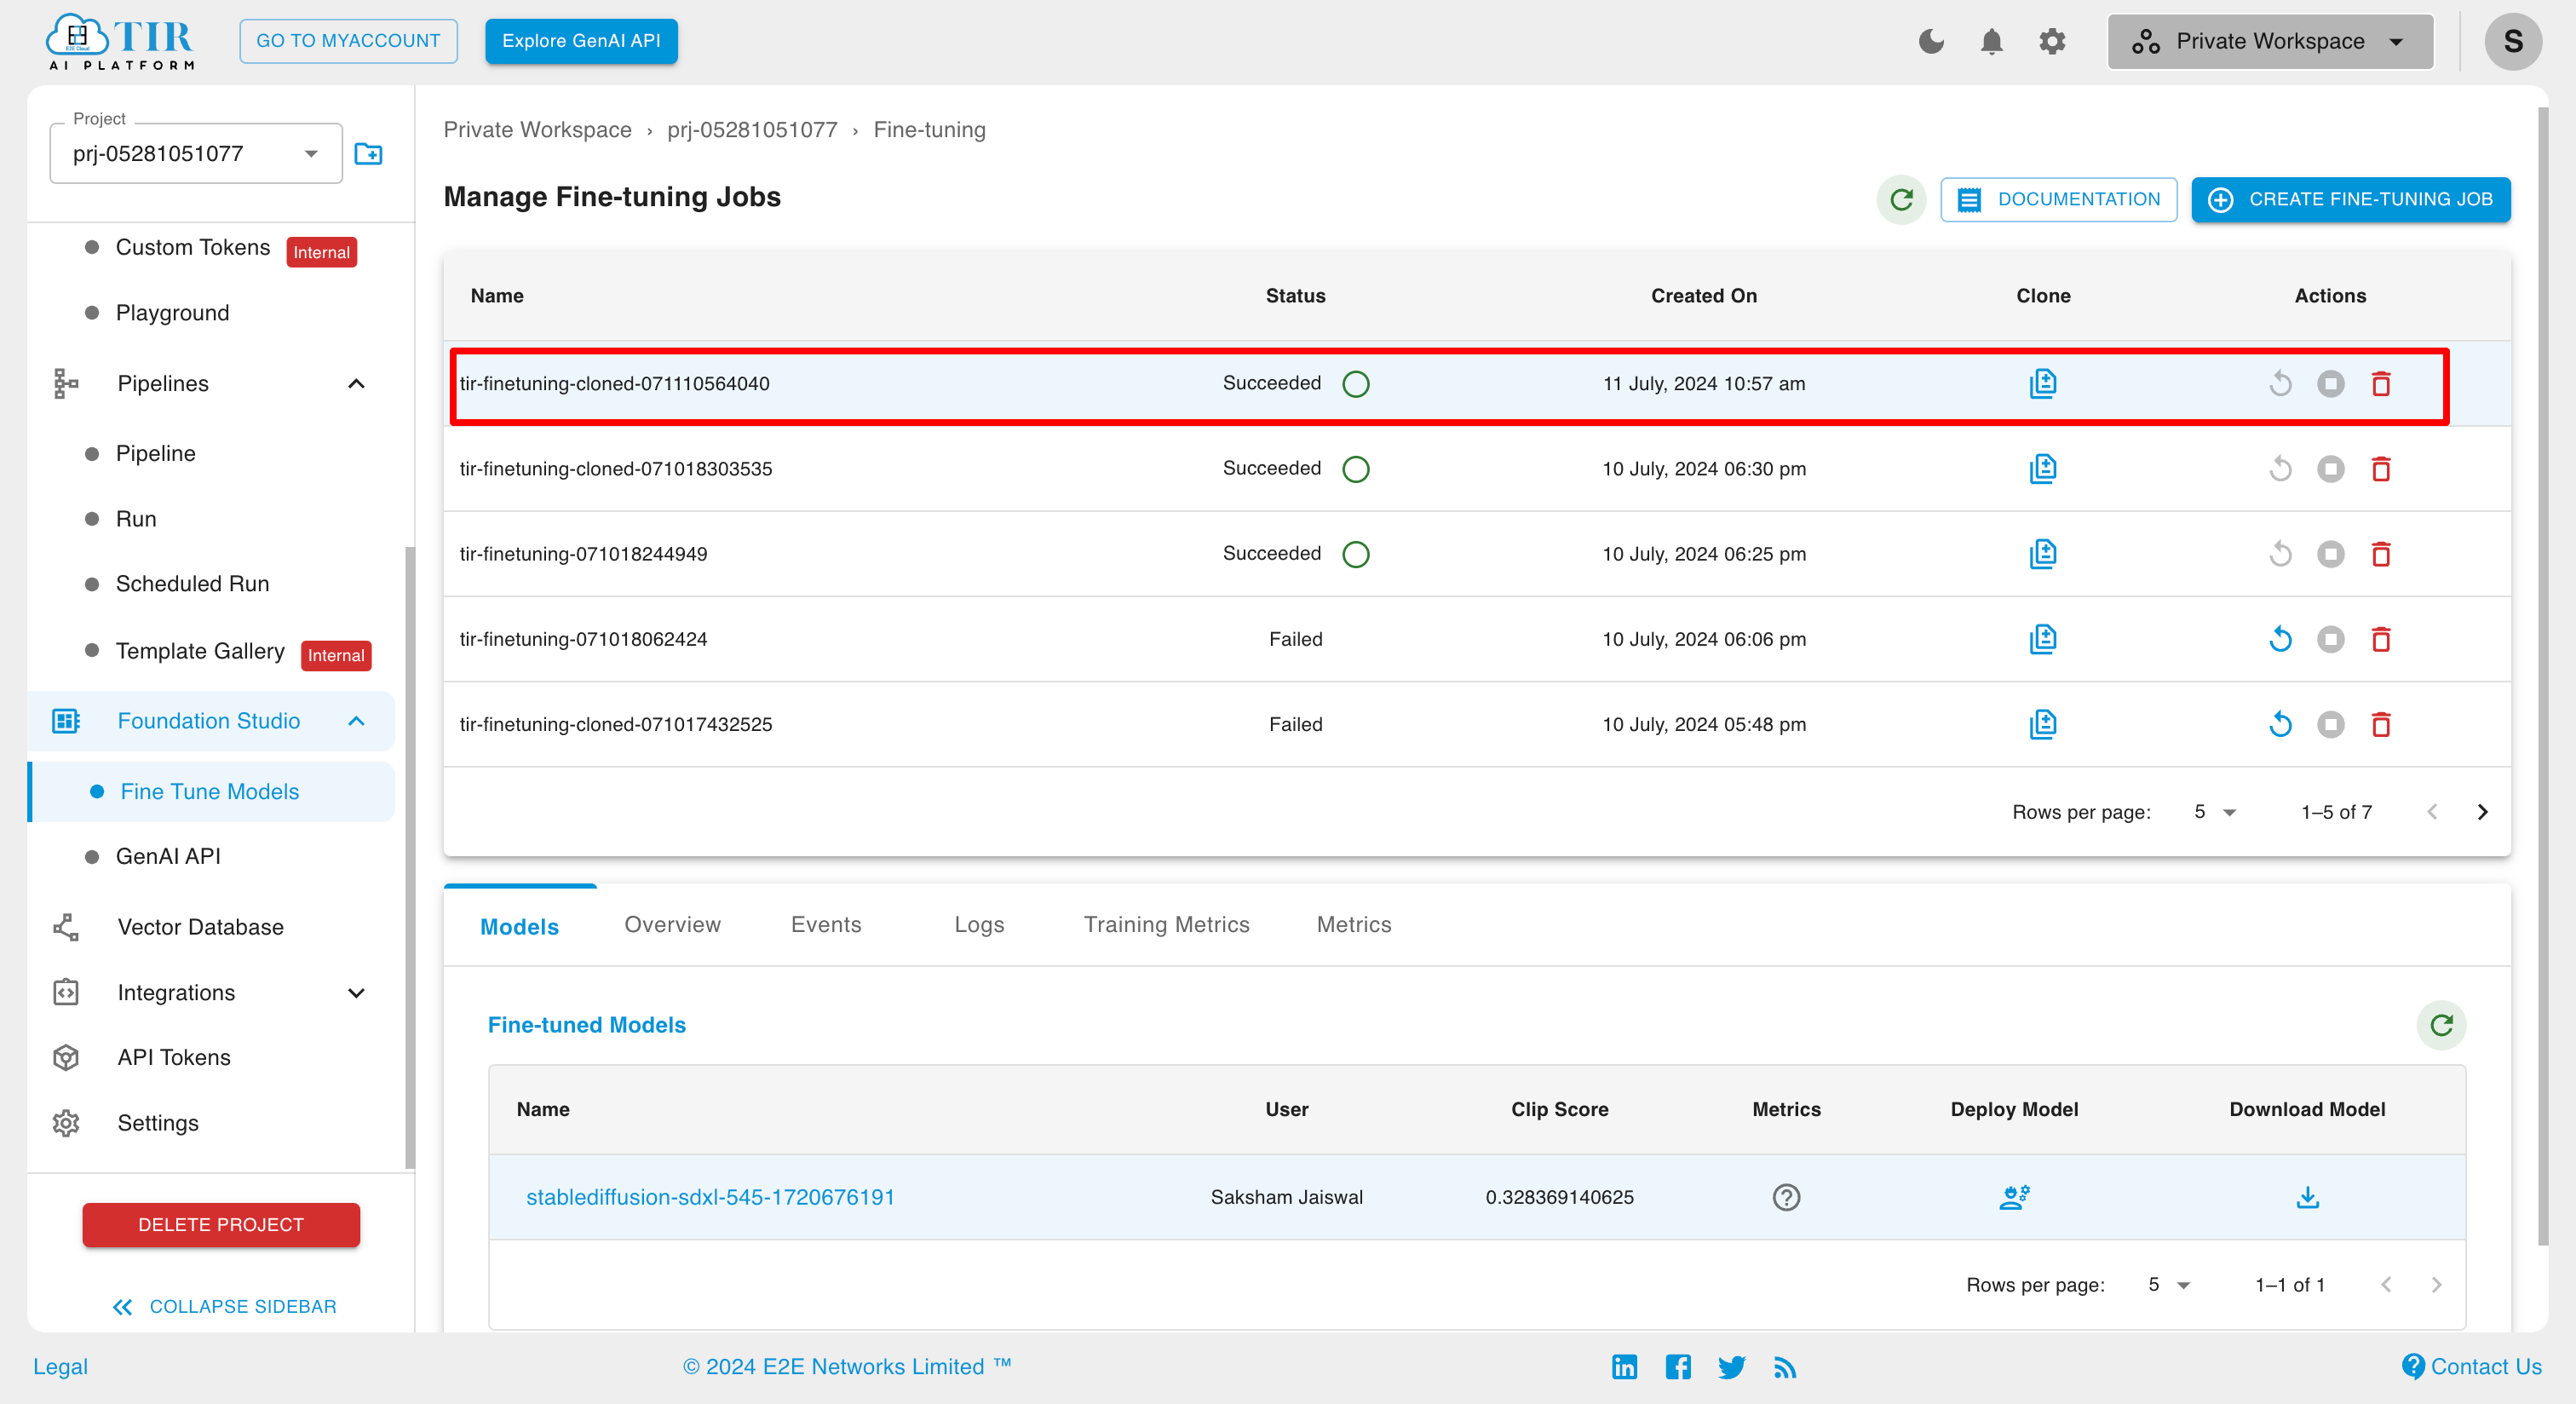Viewport: 2576px width, 1404px height.
Task: Open notifications bell icon
Action: coord(1991,41)
